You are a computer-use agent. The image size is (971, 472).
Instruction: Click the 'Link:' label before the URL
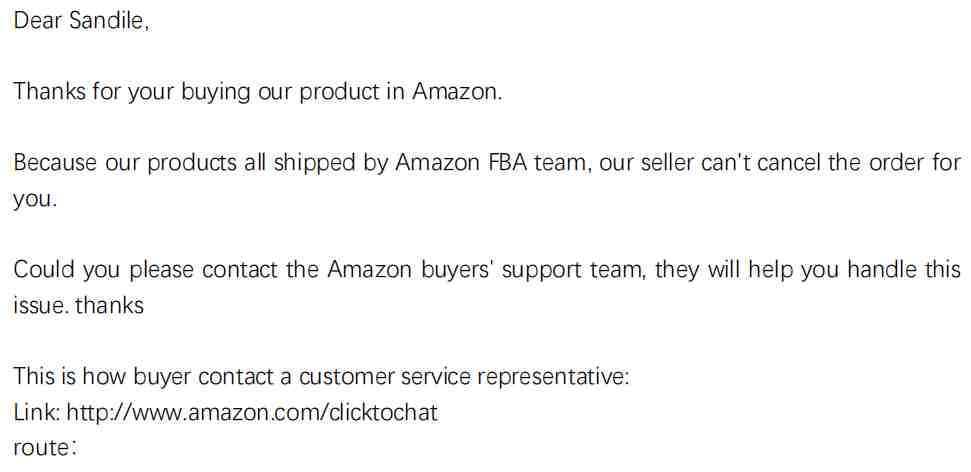(x=37, y=412)
